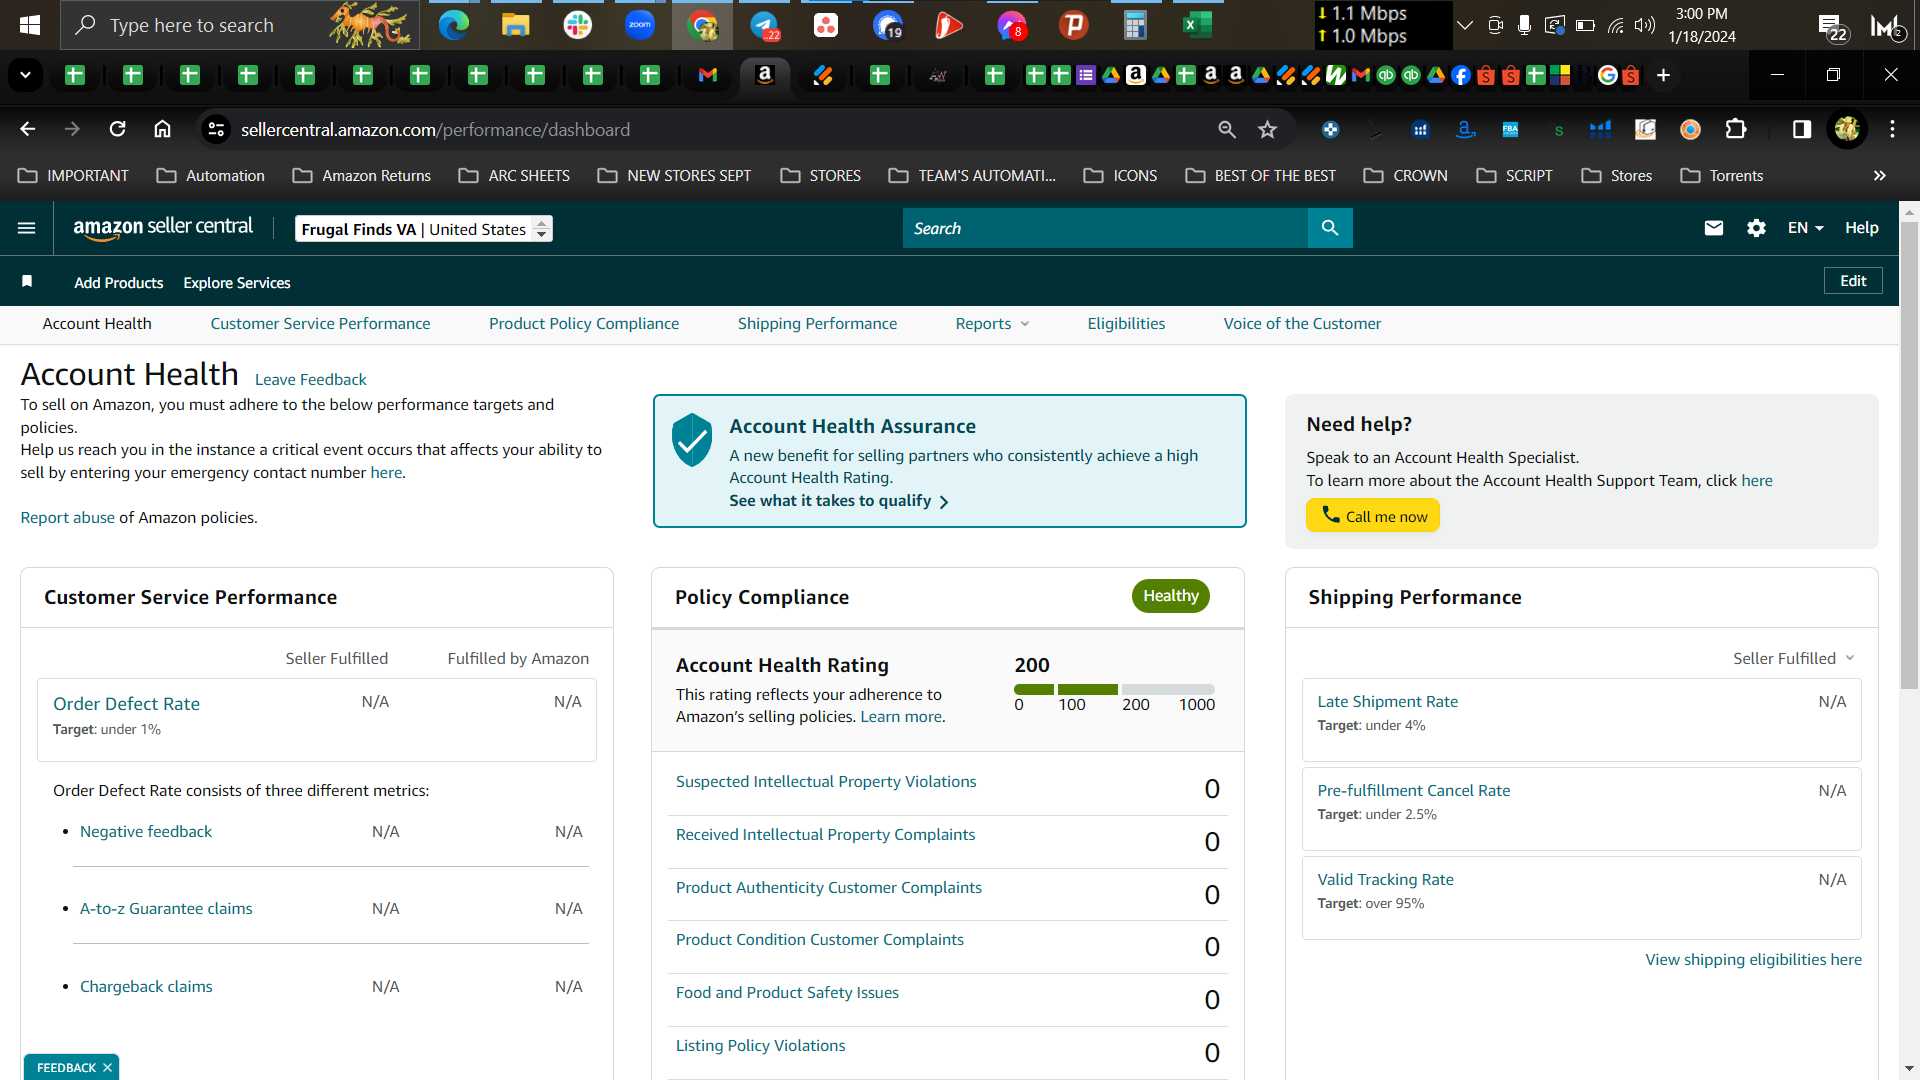Open the ARC SHEETS bookmark folder
Screen dimensions: 1920x1080
click(514, 175)
